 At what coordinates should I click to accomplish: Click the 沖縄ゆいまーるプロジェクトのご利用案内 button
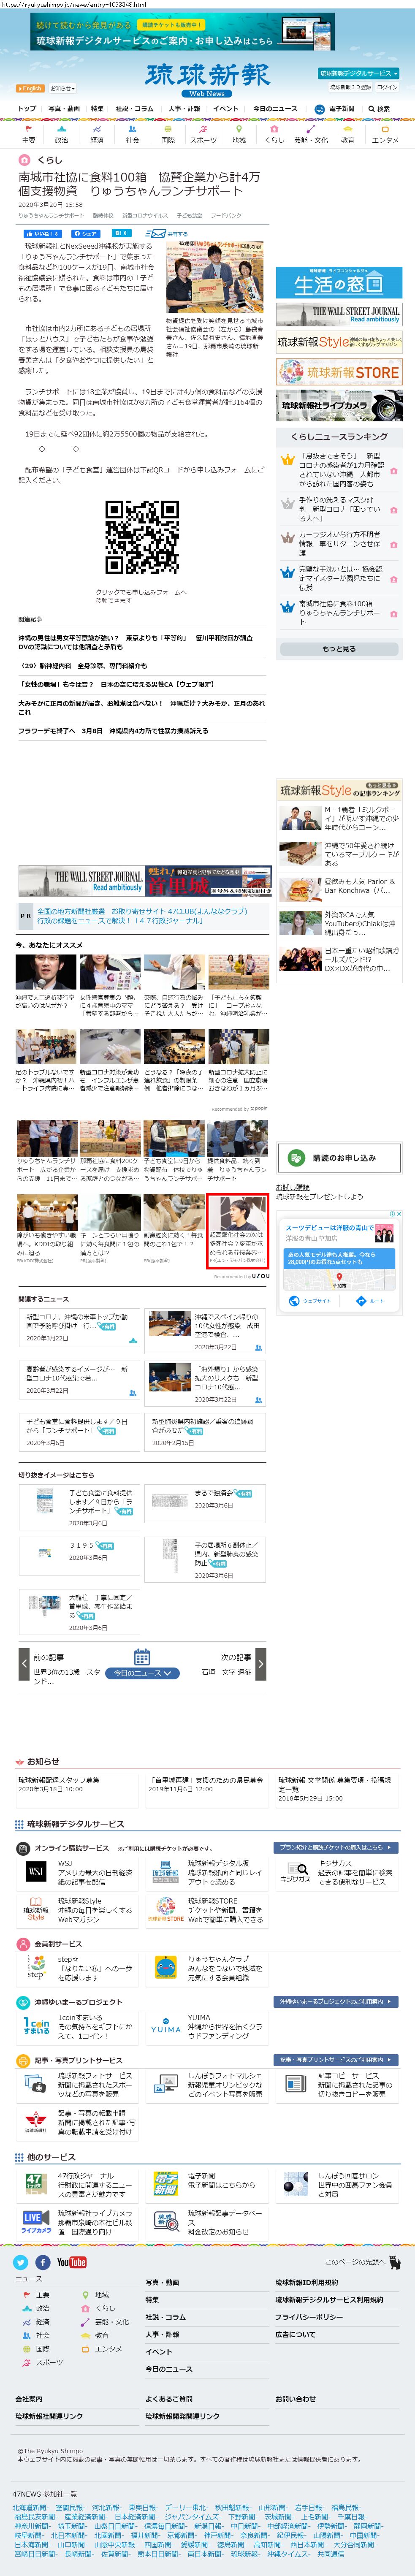(x=337, y=2002)
